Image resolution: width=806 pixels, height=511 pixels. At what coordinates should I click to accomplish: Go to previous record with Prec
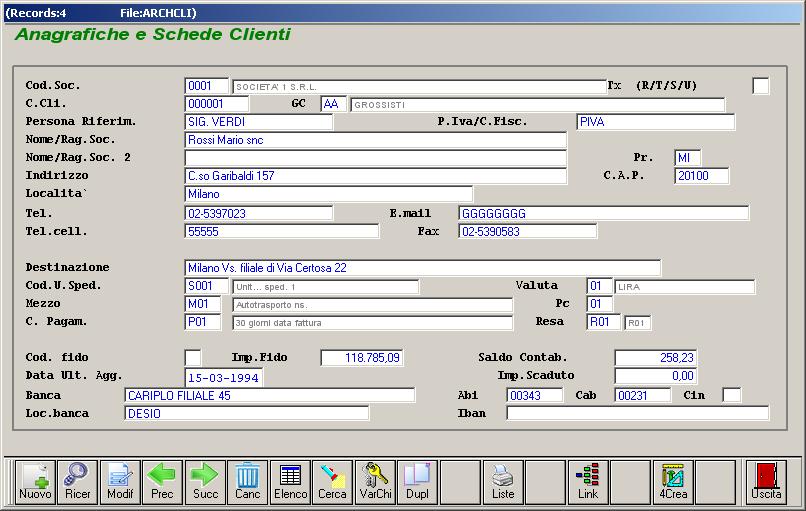[162, 482]
